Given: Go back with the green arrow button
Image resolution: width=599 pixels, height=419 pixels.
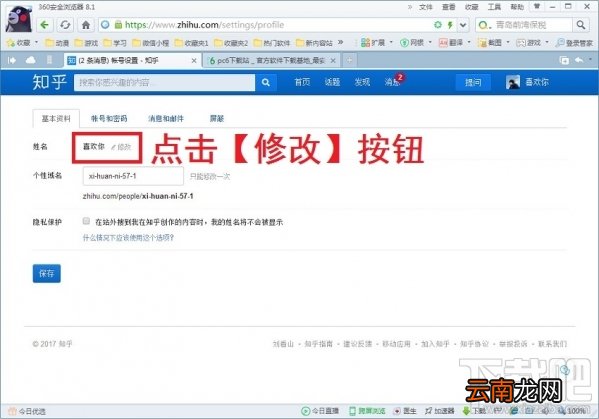Looking at the screenshot, I should click(x=45, y=25).
